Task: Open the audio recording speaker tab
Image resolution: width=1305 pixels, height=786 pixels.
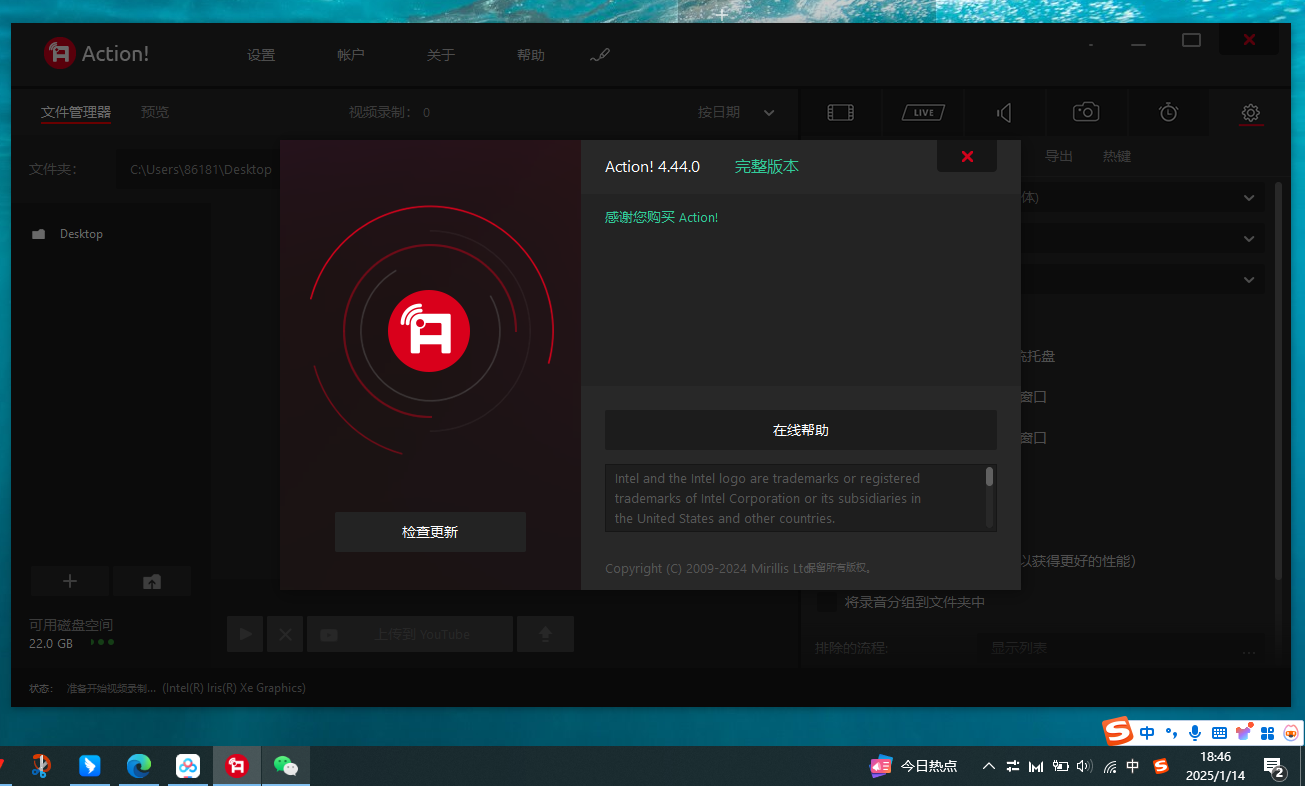Action: (x=1005, y=112)
